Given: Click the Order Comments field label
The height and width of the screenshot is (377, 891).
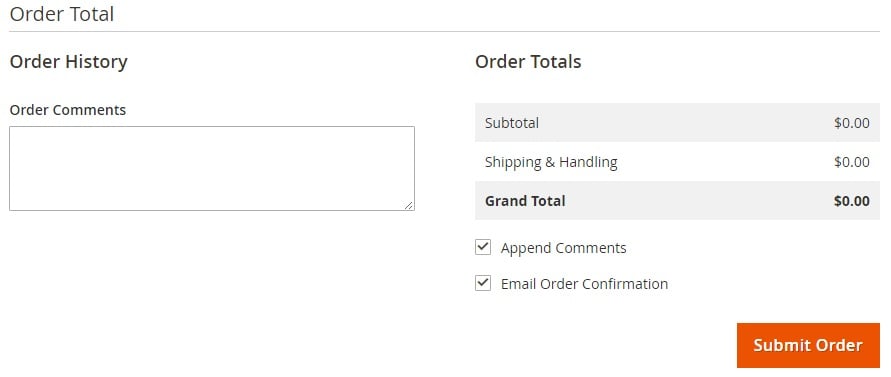Looking at the screenshot, I should point(68,110).
